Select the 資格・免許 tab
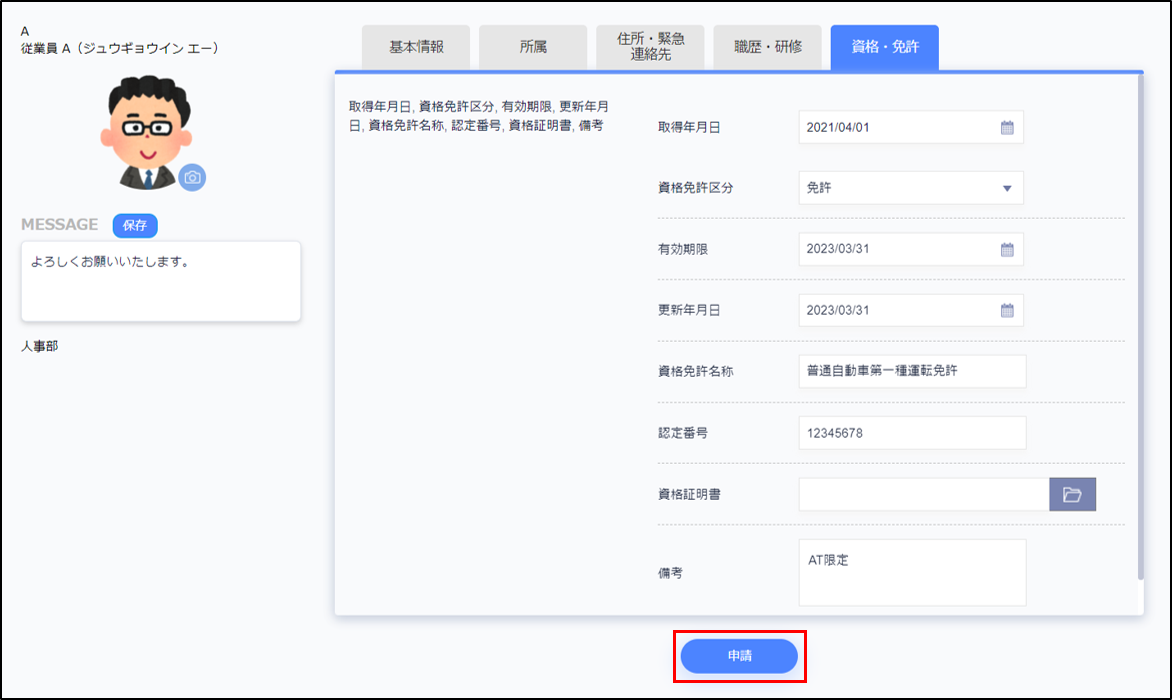The width and height of the screenshot is (1172, 700). [x=884, y=47]
